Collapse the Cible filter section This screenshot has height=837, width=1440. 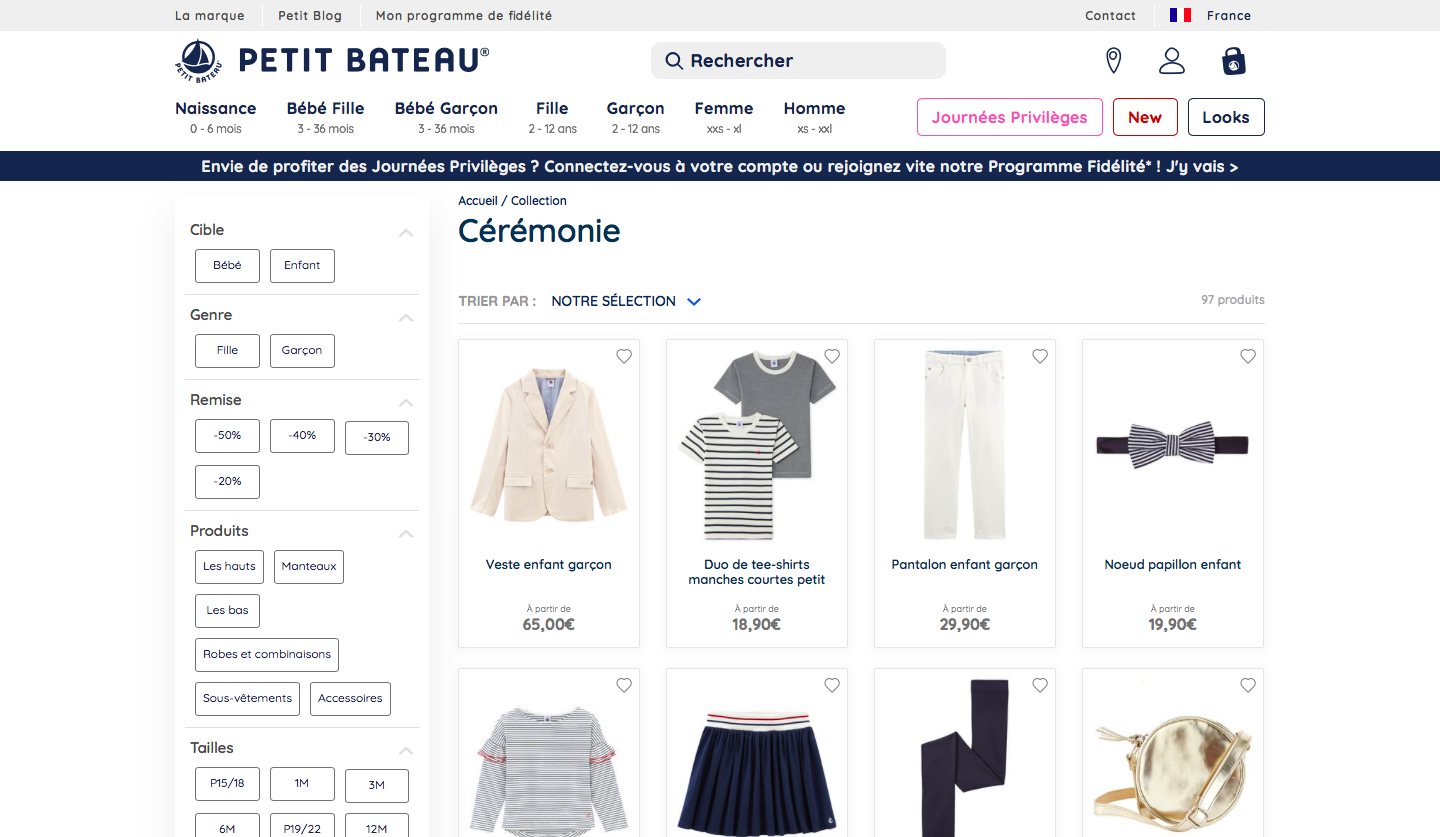coord(406,232)
